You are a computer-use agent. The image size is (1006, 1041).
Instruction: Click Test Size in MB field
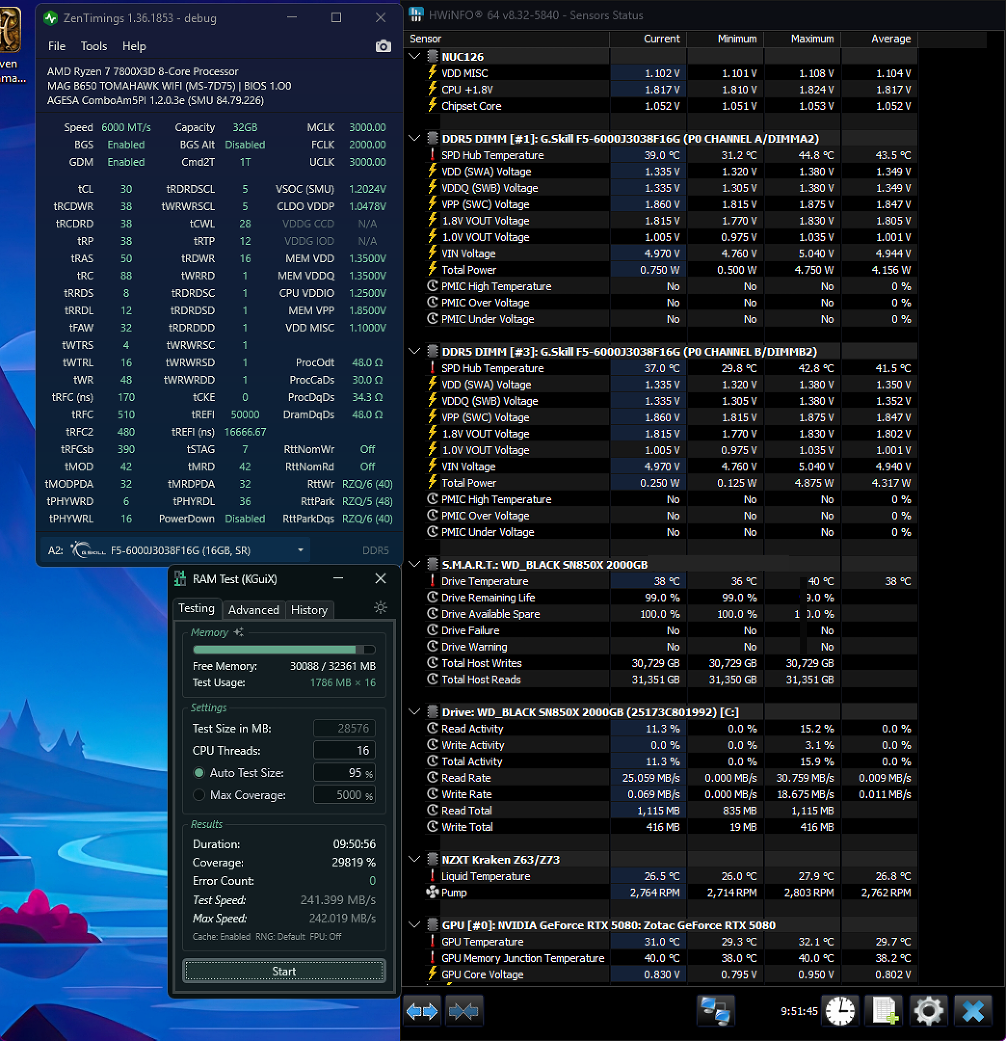pyautogui.click(x=344, y=728)
